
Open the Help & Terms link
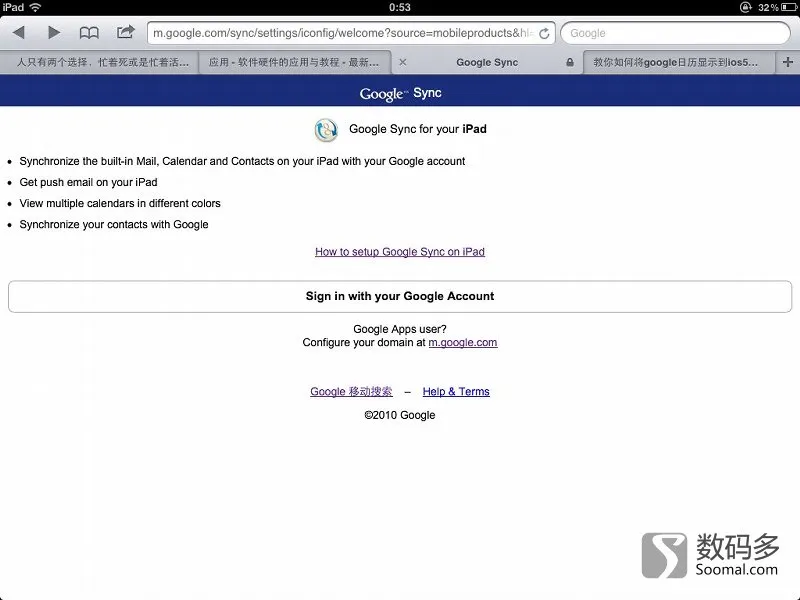(456, 391)
